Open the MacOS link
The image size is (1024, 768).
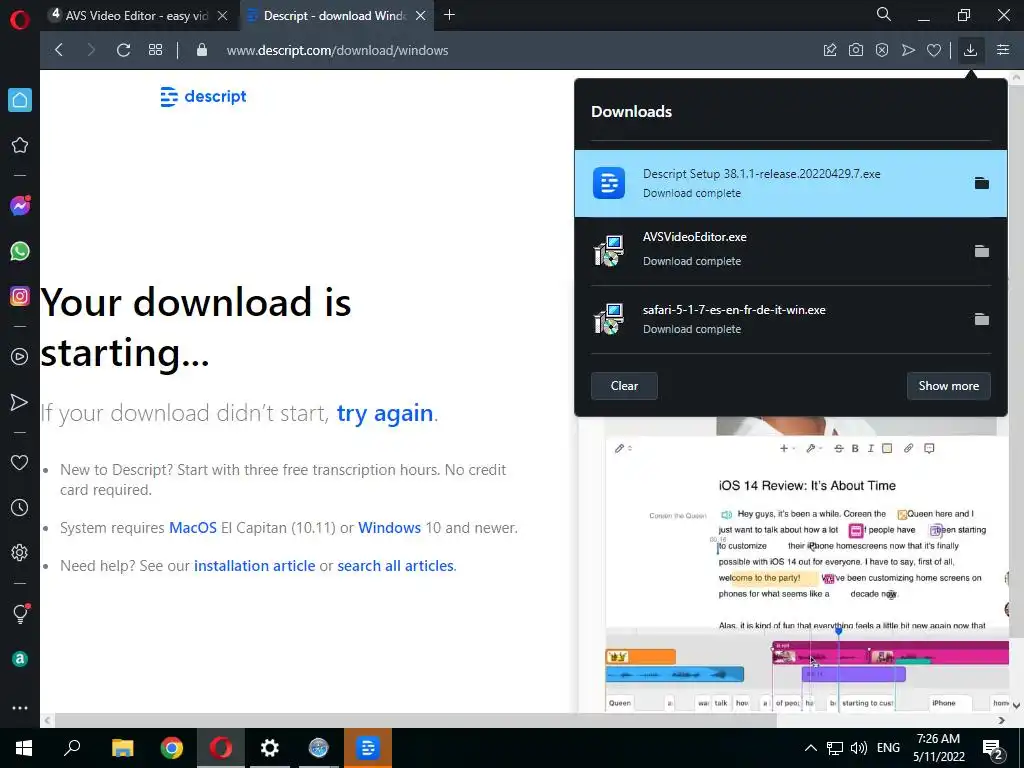[x=193, y=528]
